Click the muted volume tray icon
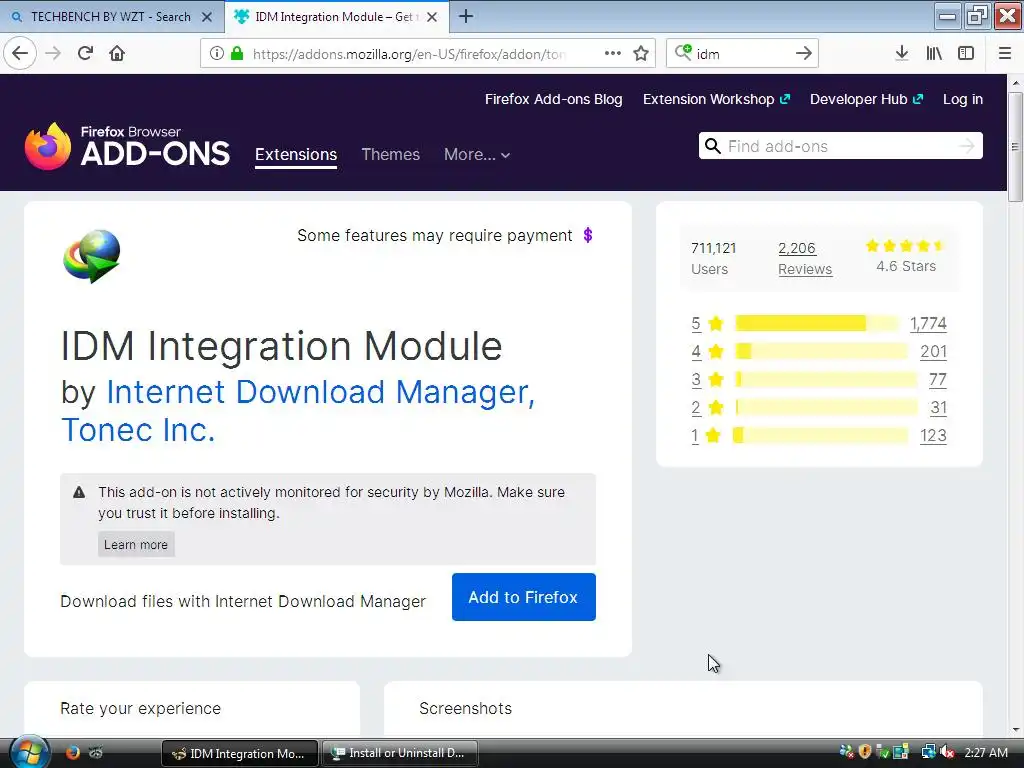The height and width of the screenshot is (768, 1024). 948,752
